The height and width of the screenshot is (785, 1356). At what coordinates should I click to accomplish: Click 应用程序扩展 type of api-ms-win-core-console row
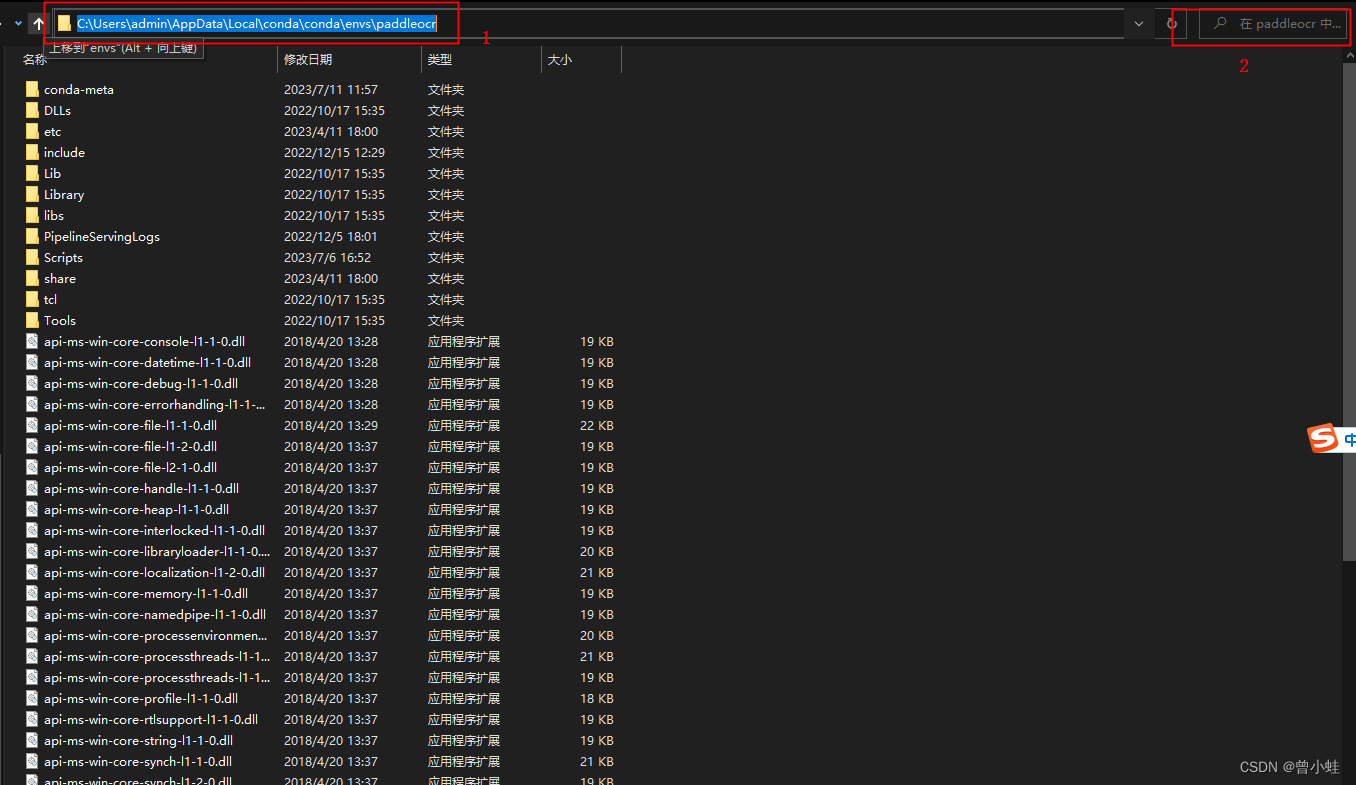coord(464,342)
